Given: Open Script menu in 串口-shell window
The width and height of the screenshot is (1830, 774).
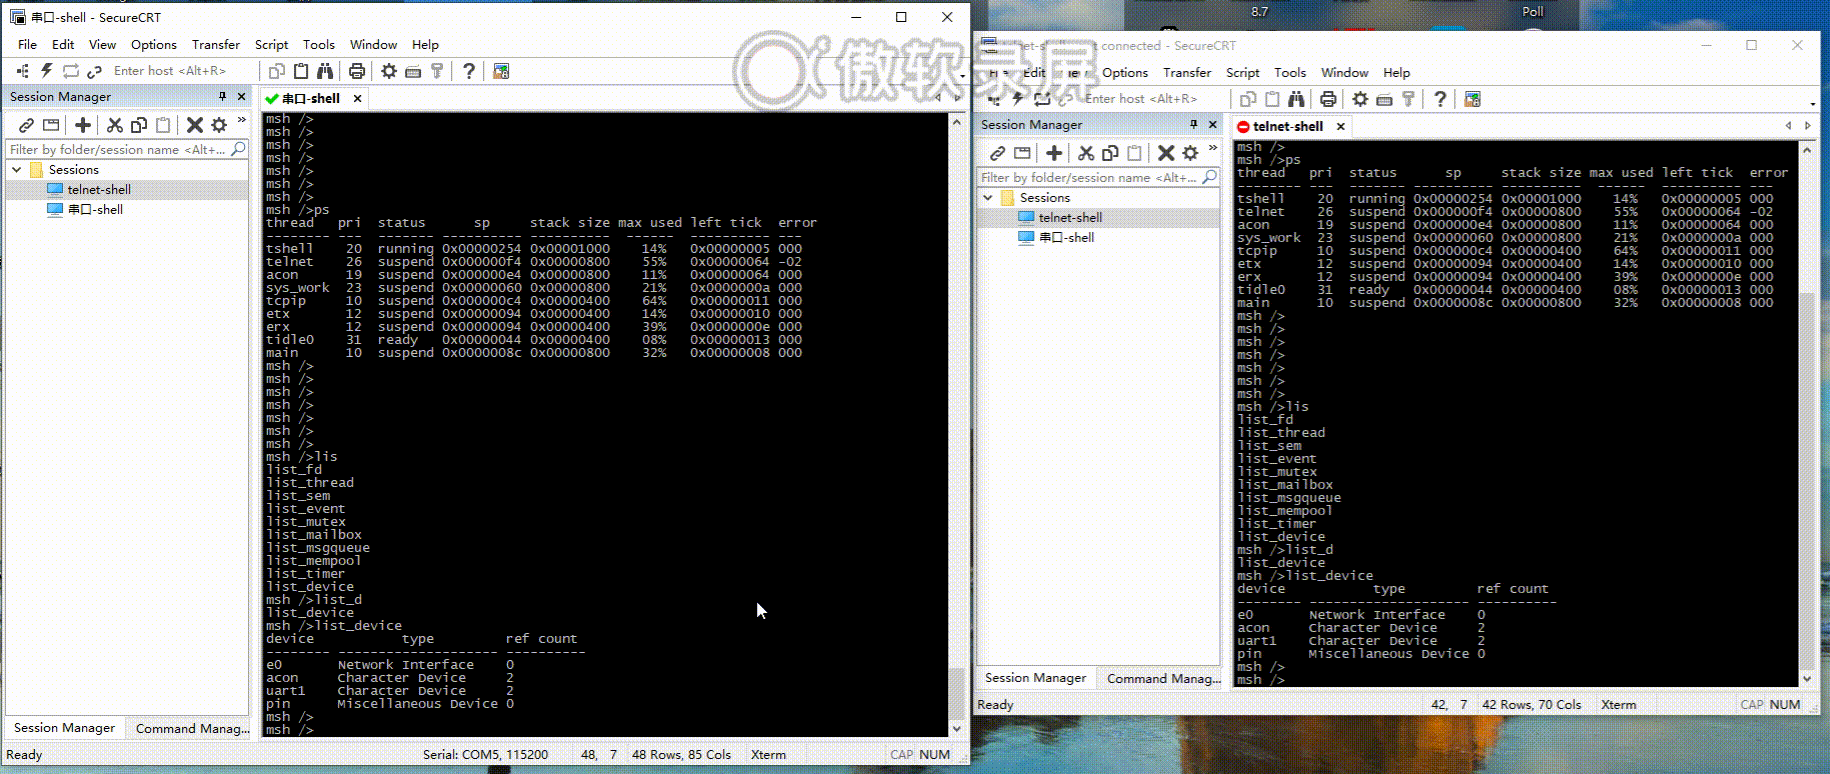Looking at the screenshot, I should tap(271, 45).
